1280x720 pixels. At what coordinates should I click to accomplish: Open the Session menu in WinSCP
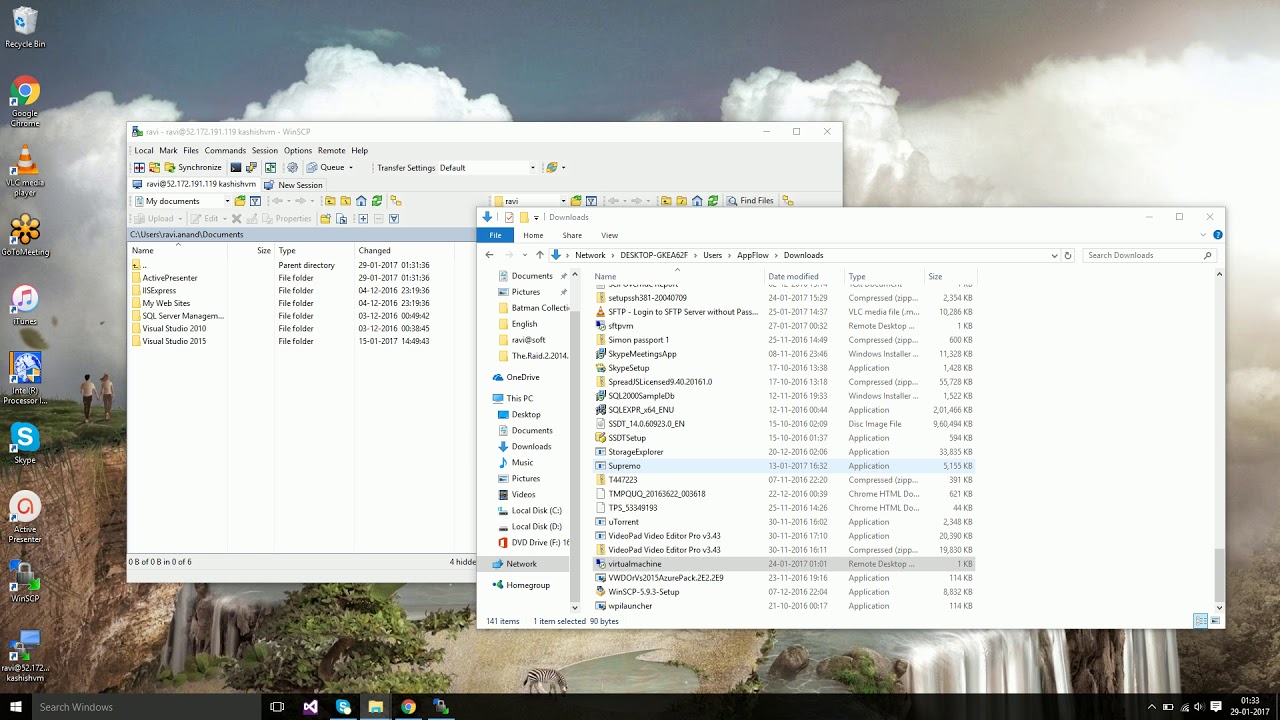pos(265,151)
